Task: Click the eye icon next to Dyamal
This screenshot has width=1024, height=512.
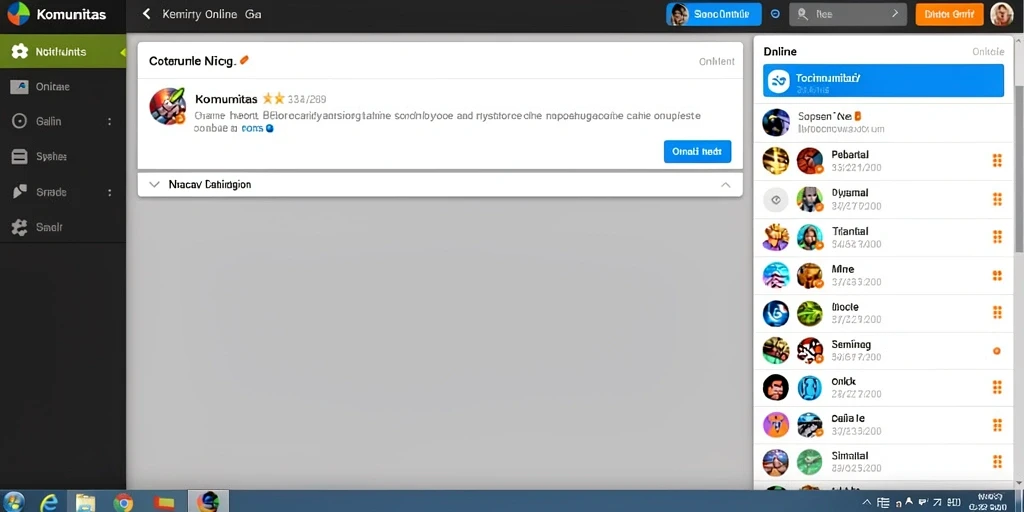Action: (776, 200)
